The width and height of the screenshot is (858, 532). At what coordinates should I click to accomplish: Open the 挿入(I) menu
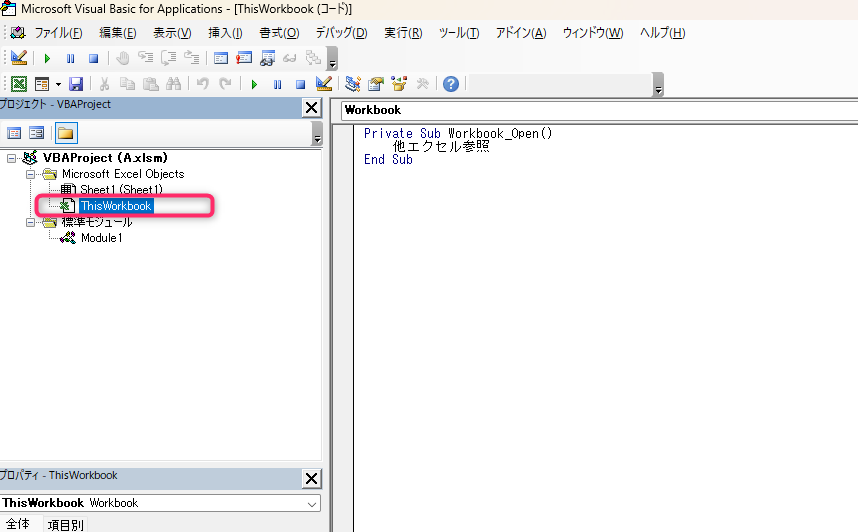225,33
